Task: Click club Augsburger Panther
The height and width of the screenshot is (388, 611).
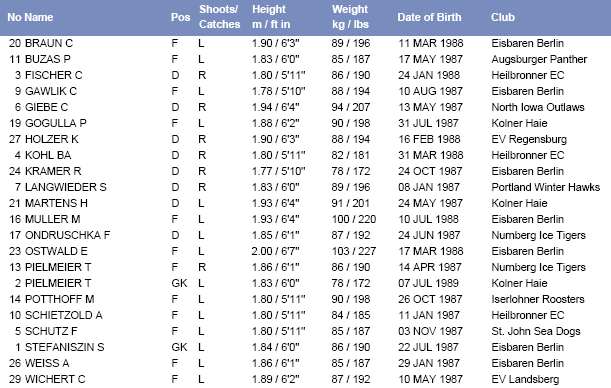Action: pos(539,59)
